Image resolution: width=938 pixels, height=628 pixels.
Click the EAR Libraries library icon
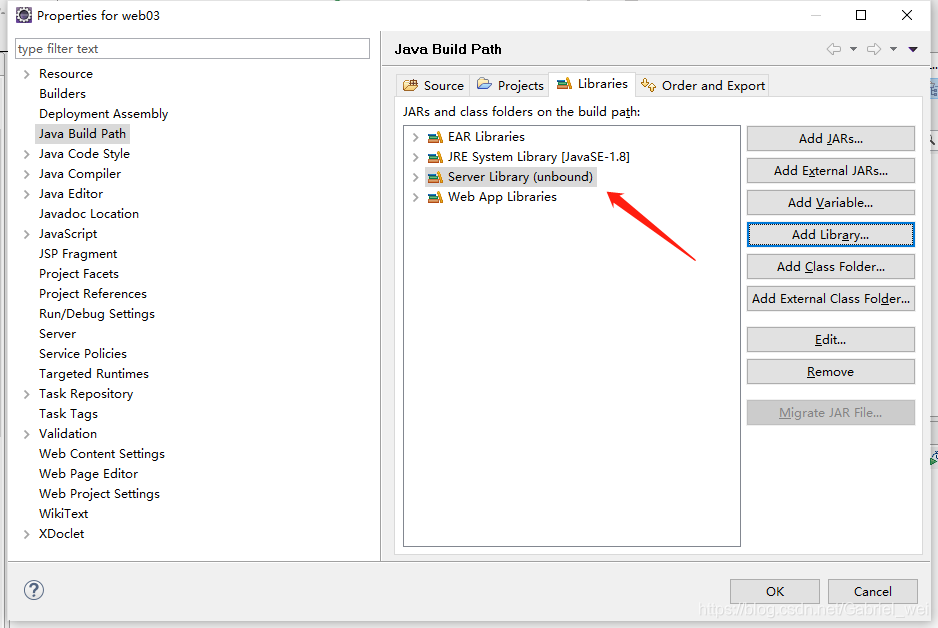(x=435, y=137)
